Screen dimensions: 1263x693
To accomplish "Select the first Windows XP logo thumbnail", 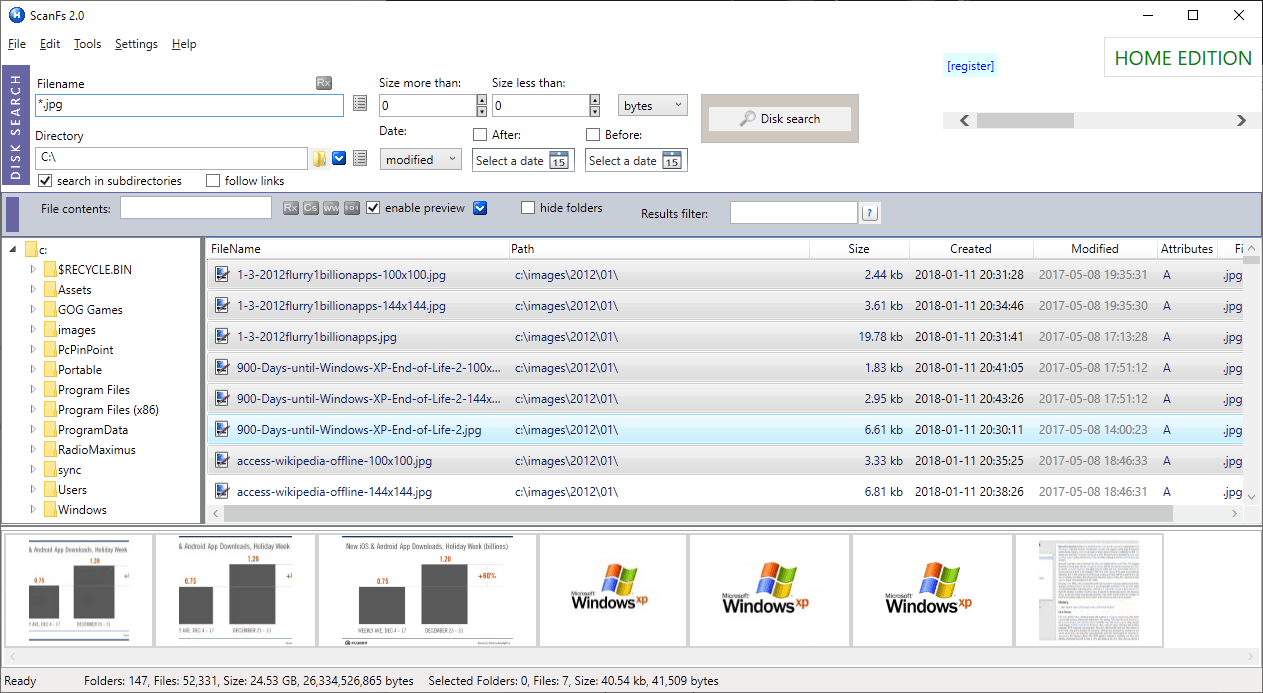I will pos(613,590).
